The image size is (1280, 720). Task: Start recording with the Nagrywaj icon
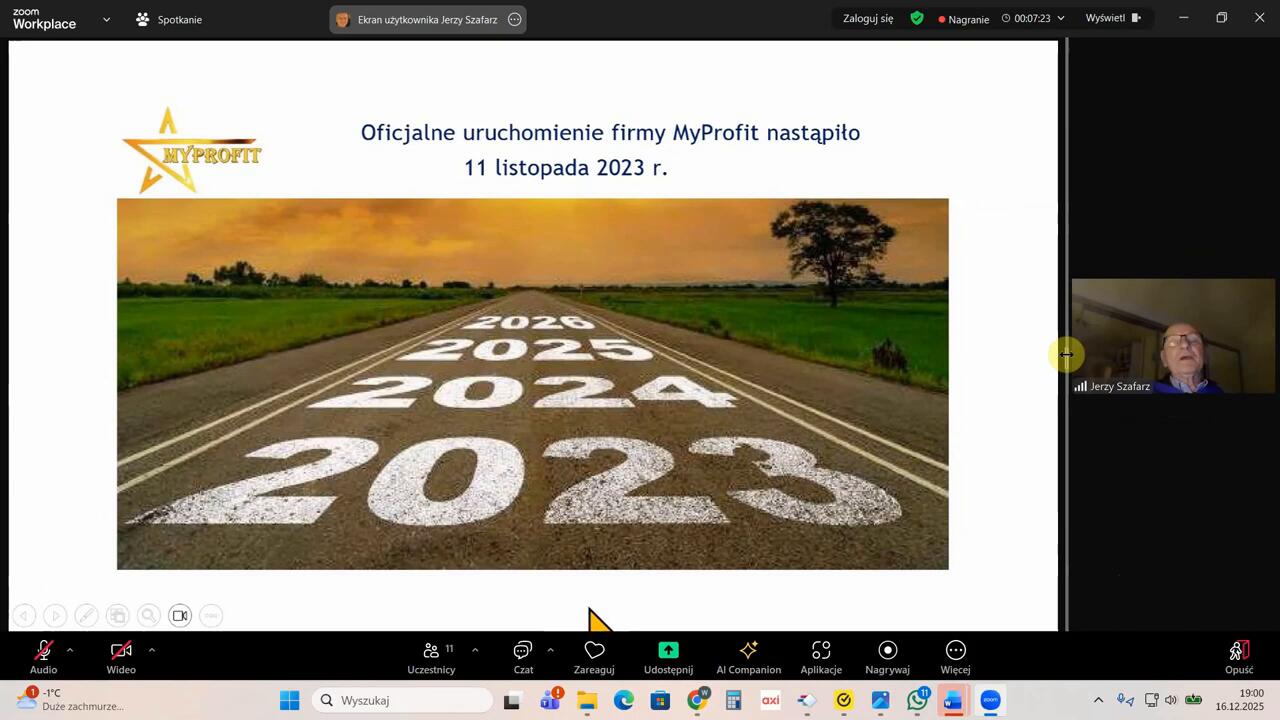click(887, 656)
